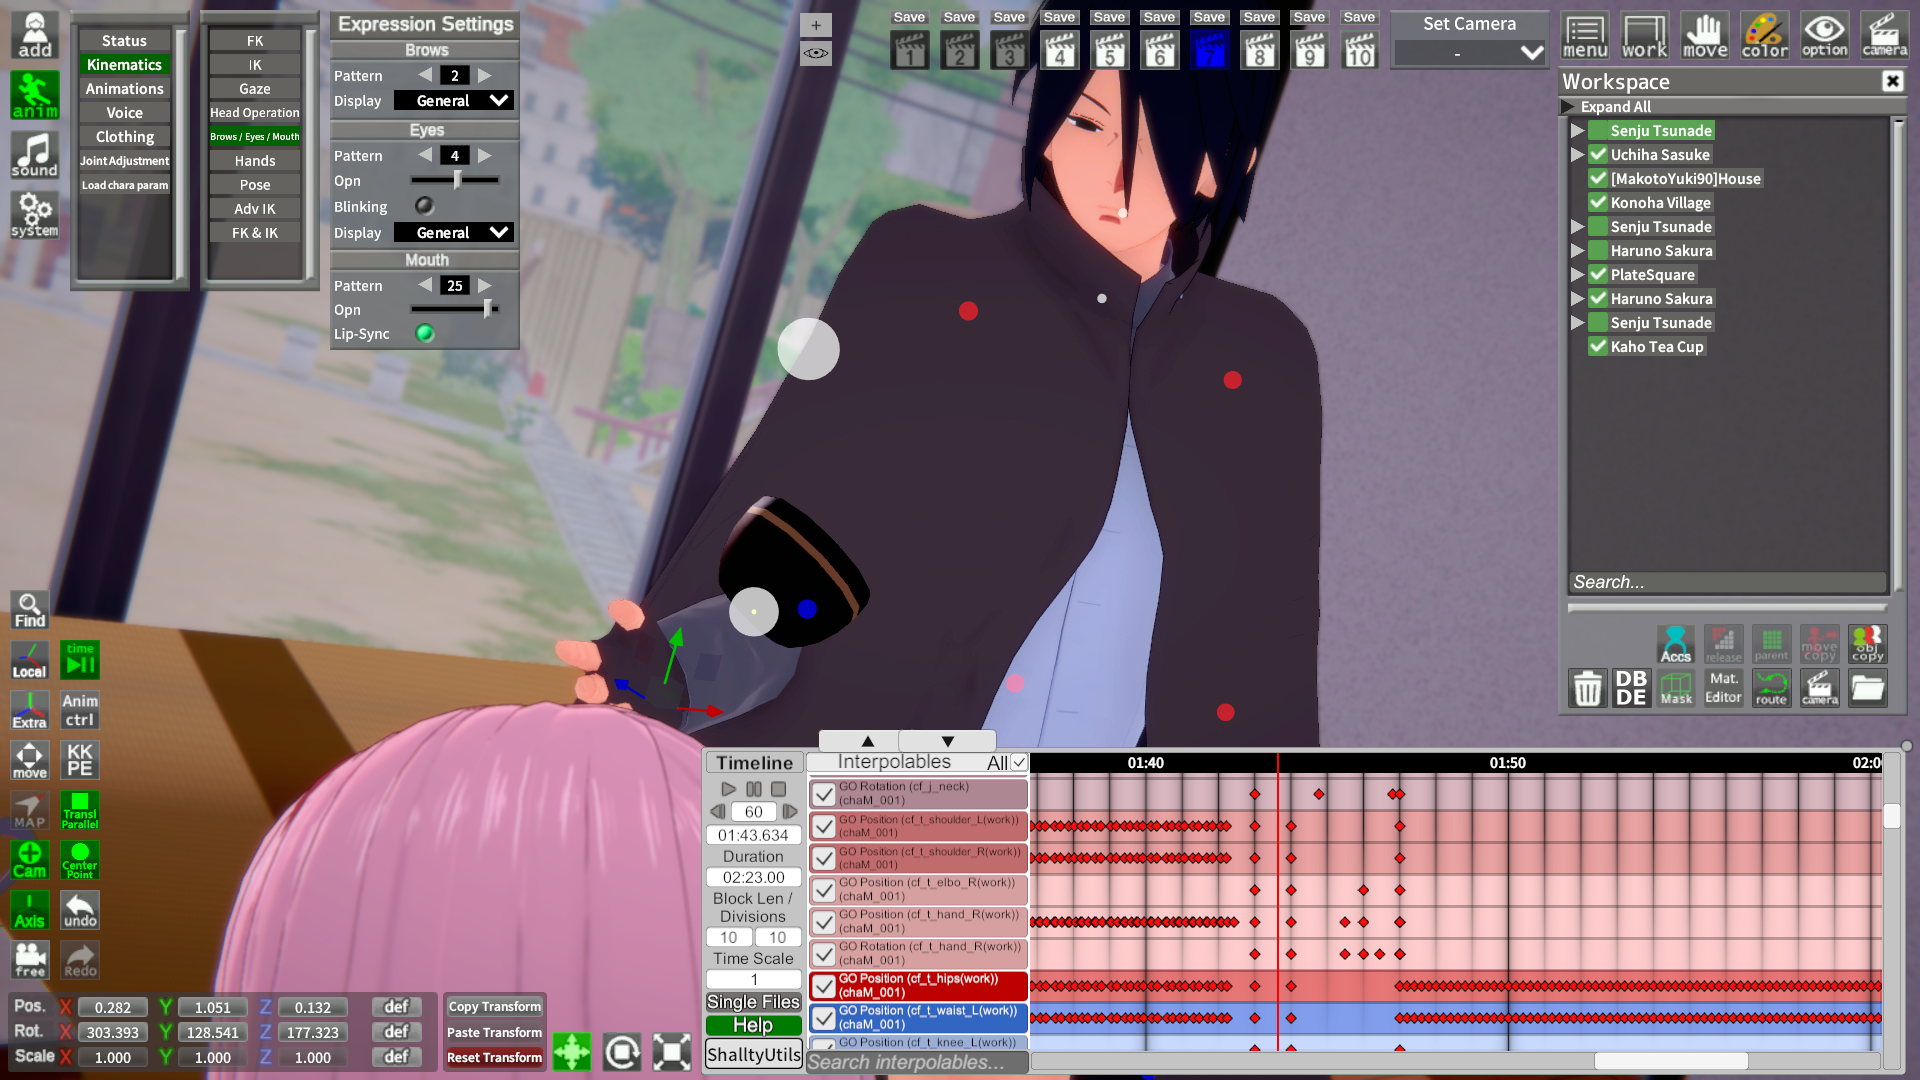Viewport: 1920px width, 1080px height.
Task: Open the timeline Help button
Action: pos(753,1025)
